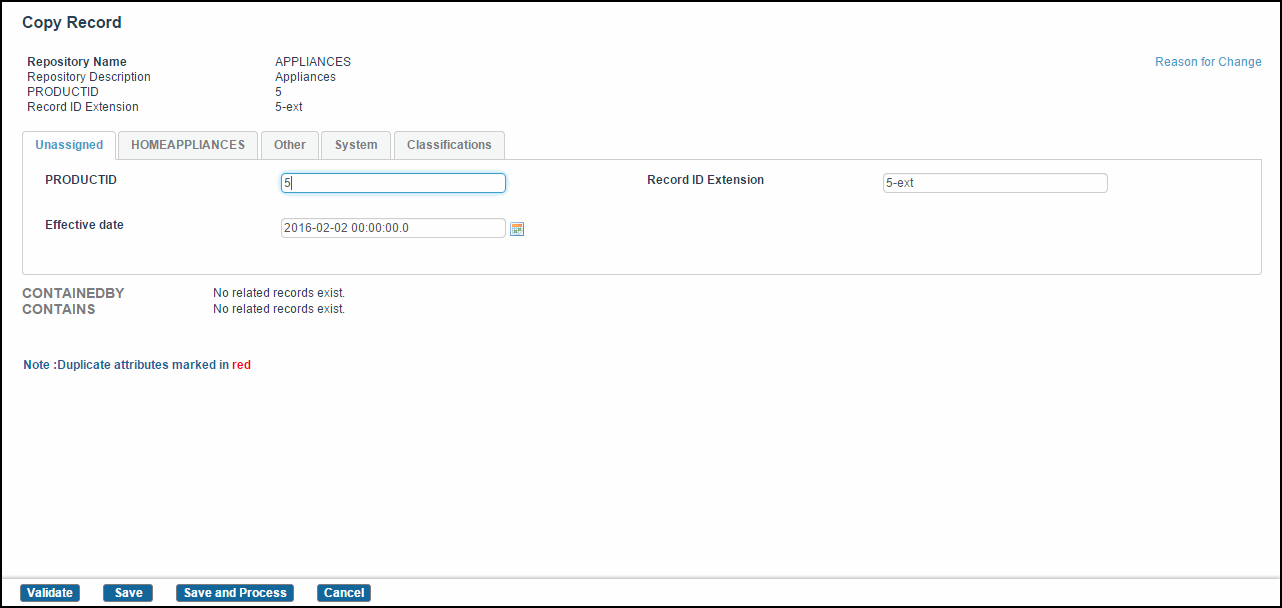
Task: Open the Effective date calendar picker
Action: (x=517, y=229)
